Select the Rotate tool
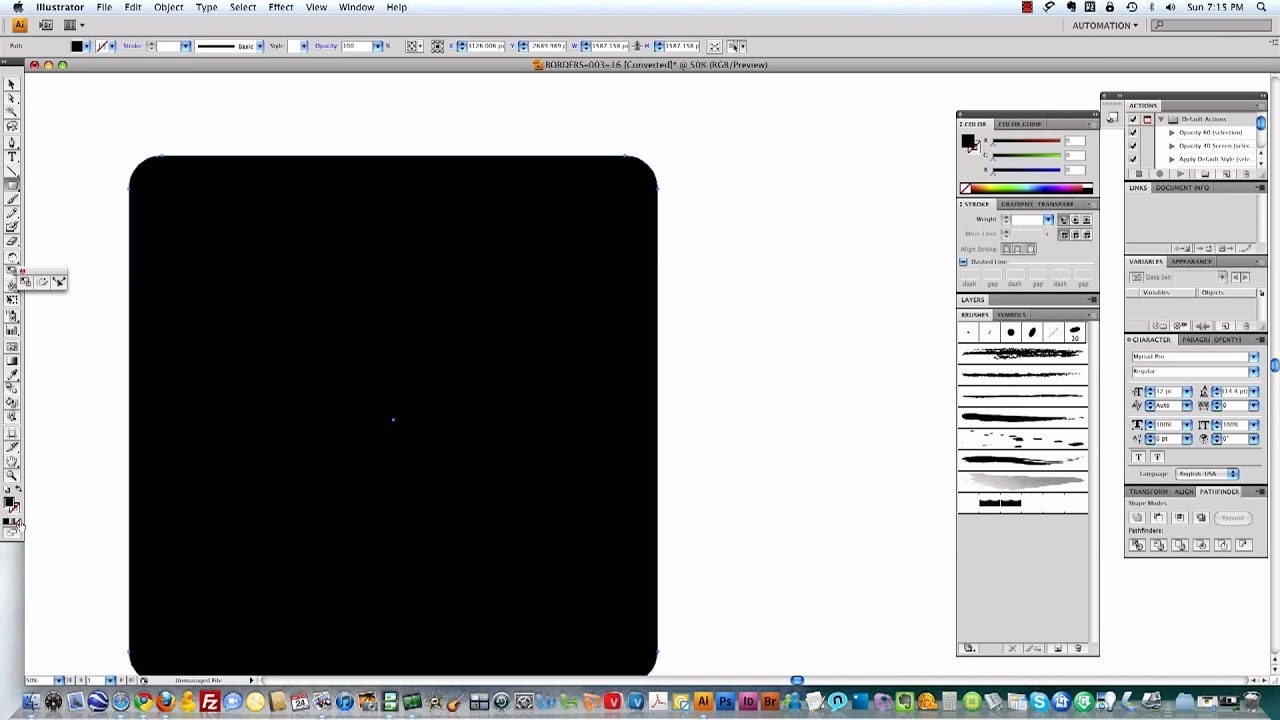Image resolution: width=1280 pixels, height=720 pixels. [x=12, y=257]
